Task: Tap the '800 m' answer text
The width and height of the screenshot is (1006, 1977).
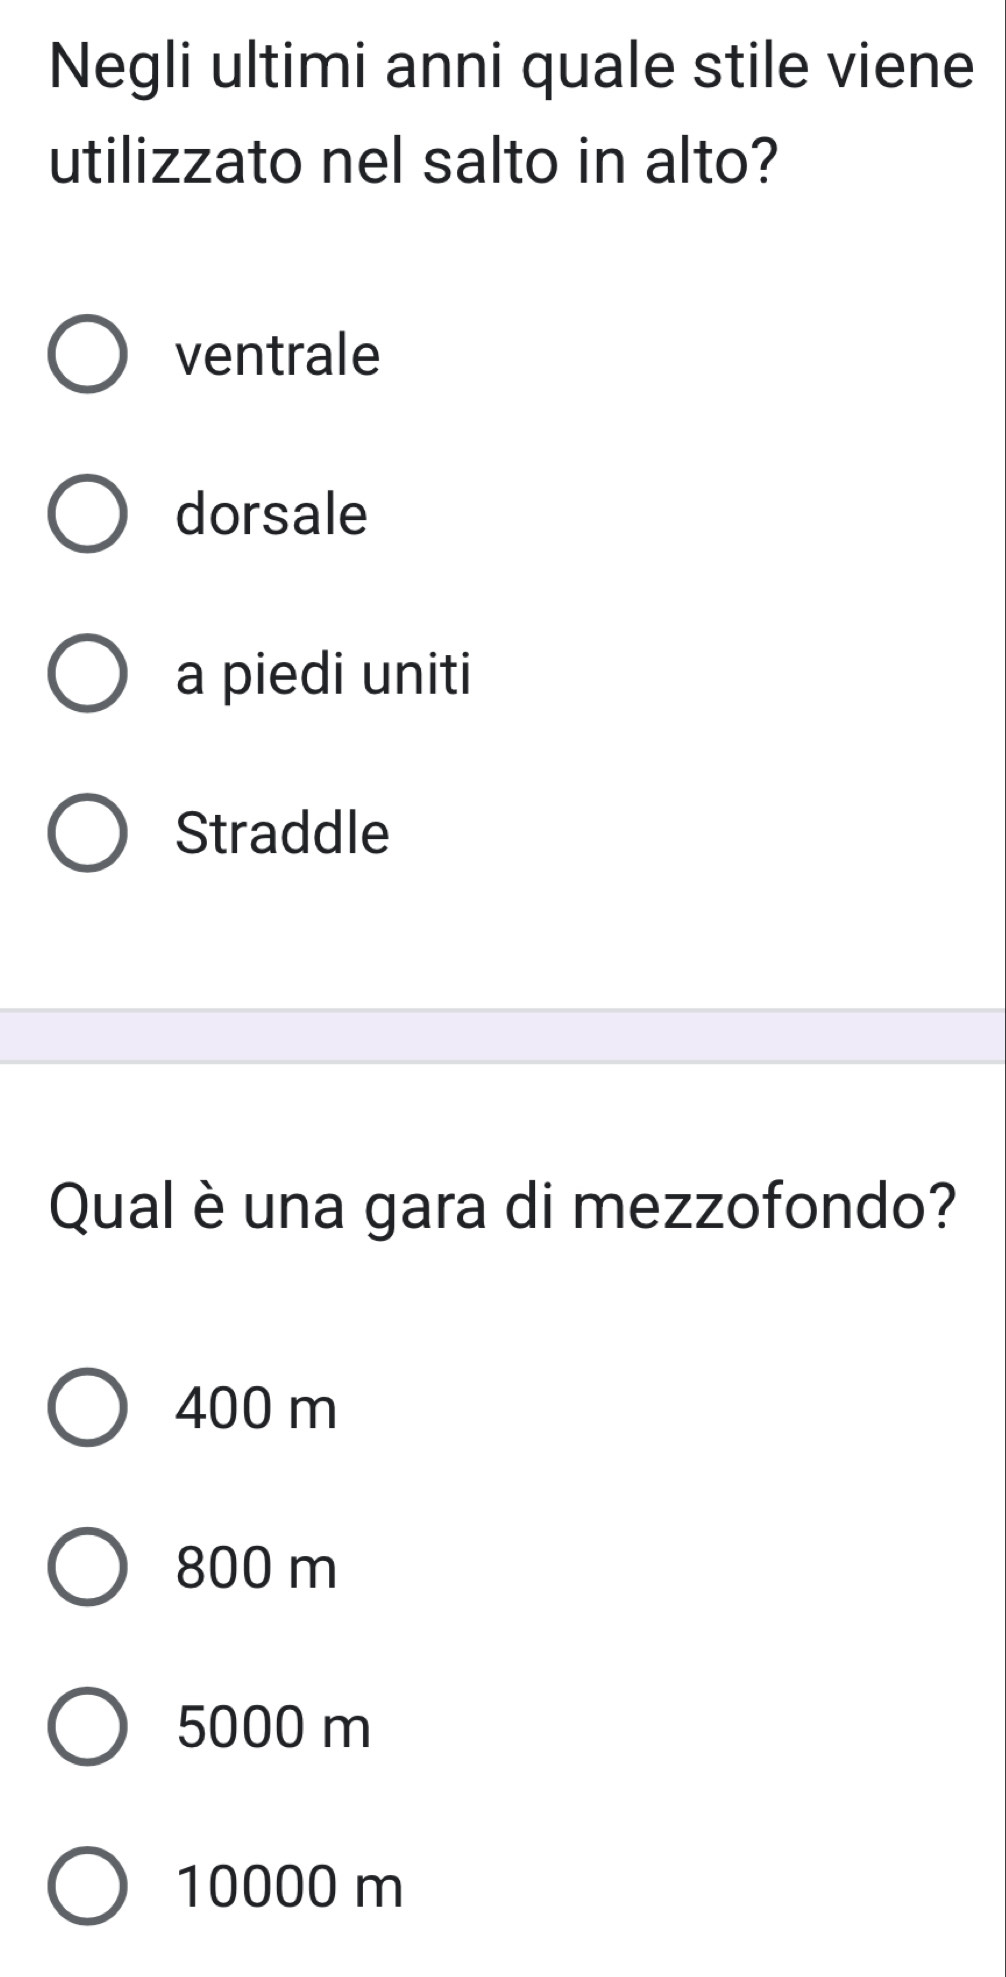Action: click(x=257, y=1567)
